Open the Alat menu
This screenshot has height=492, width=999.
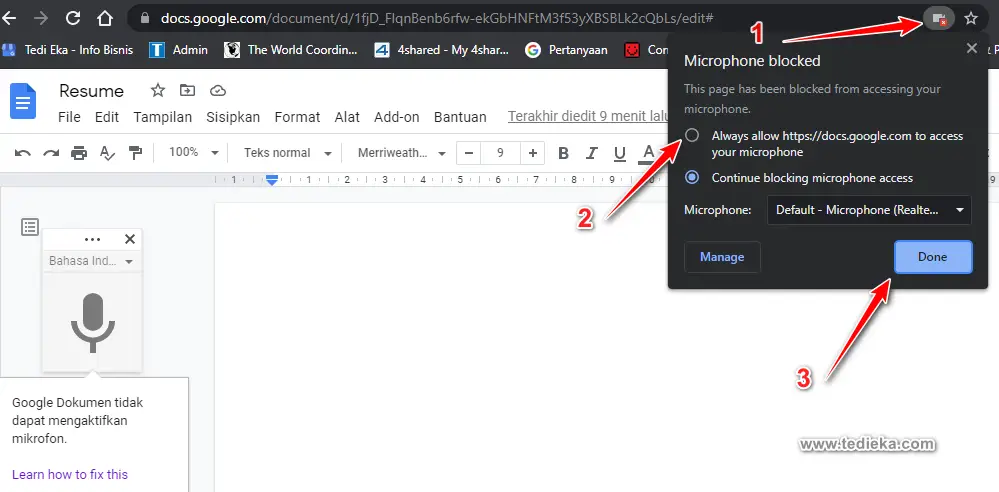[x=347, y=117]
